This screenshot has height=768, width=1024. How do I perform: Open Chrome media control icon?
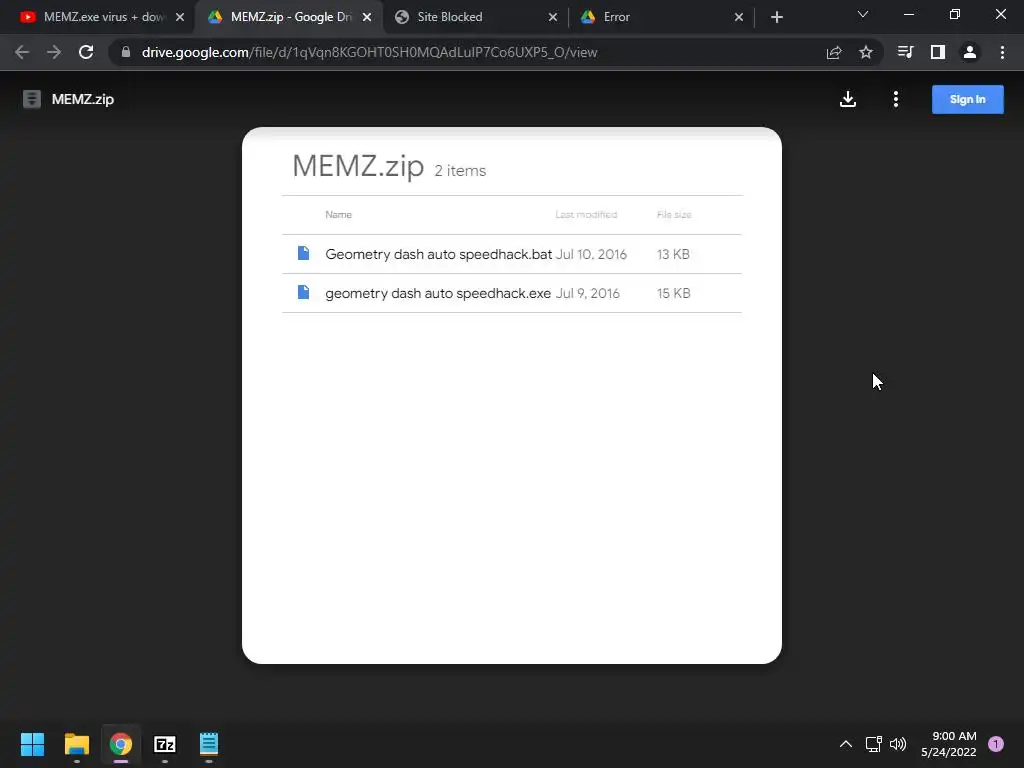905,52
